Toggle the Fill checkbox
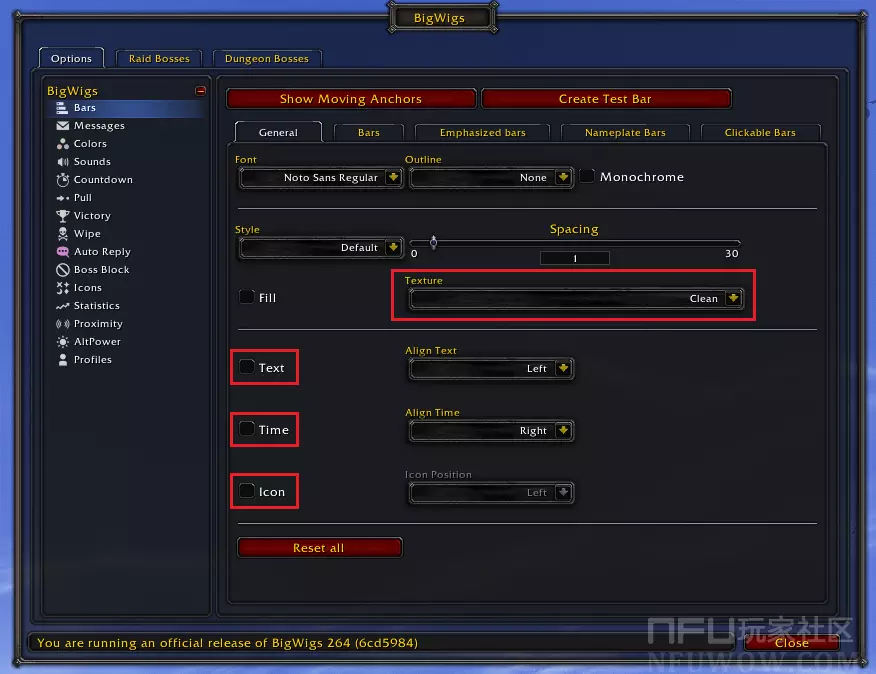This screenshot has height=674, width=876. 246,297
